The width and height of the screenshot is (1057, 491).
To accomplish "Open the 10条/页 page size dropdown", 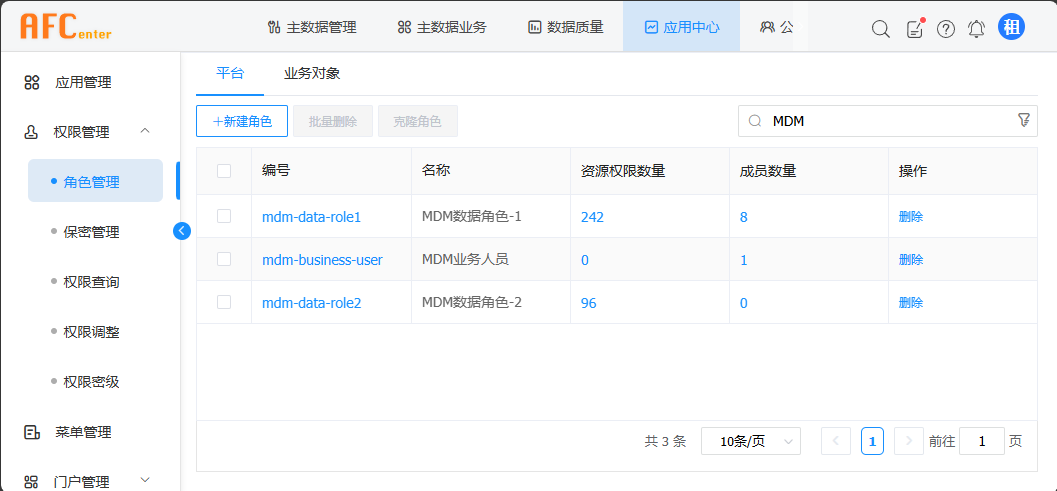I will tap(750, 441).
